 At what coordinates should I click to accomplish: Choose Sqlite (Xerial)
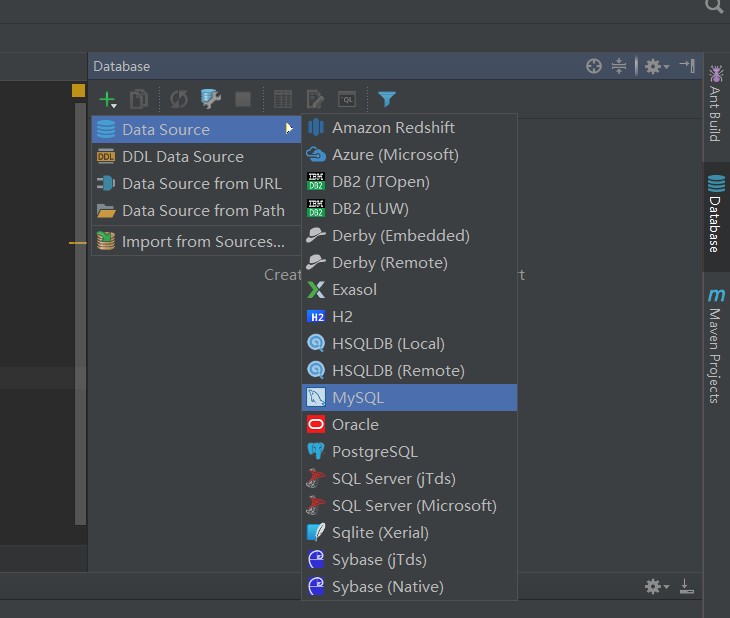point(409,533)
